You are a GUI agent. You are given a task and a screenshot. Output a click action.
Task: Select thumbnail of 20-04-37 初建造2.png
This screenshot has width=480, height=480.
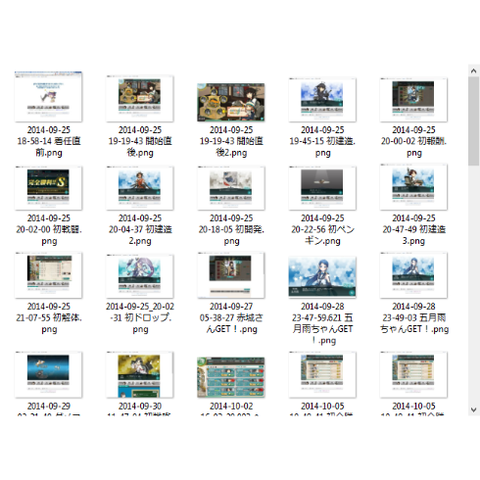point(140,188)
